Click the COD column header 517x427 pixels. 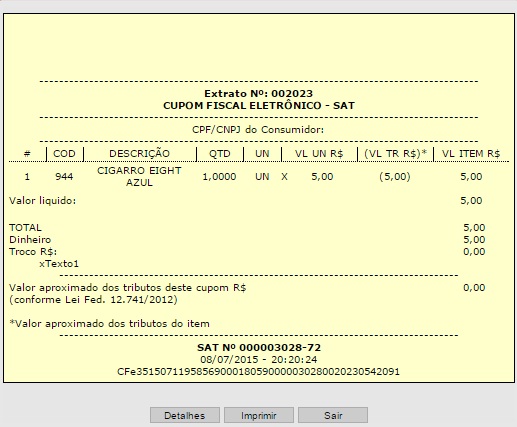(64, 154)
